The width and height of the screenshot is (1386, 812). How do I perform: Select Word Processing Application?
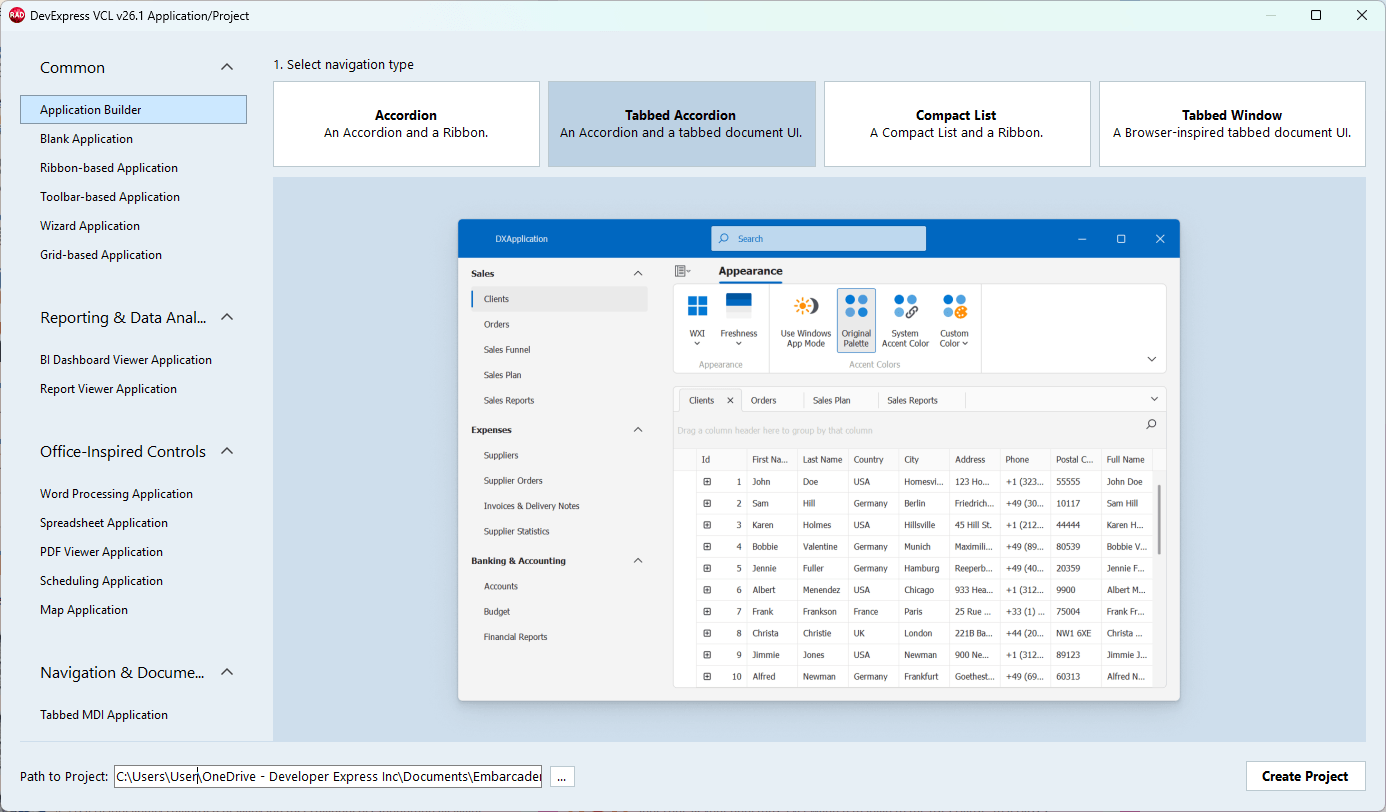133,494
